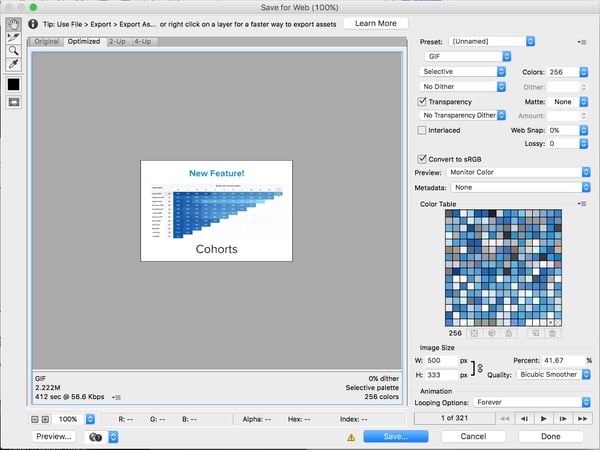The image size is (600, 450).
Task: Click the black eyedropper color swatch
Action: 15,84
